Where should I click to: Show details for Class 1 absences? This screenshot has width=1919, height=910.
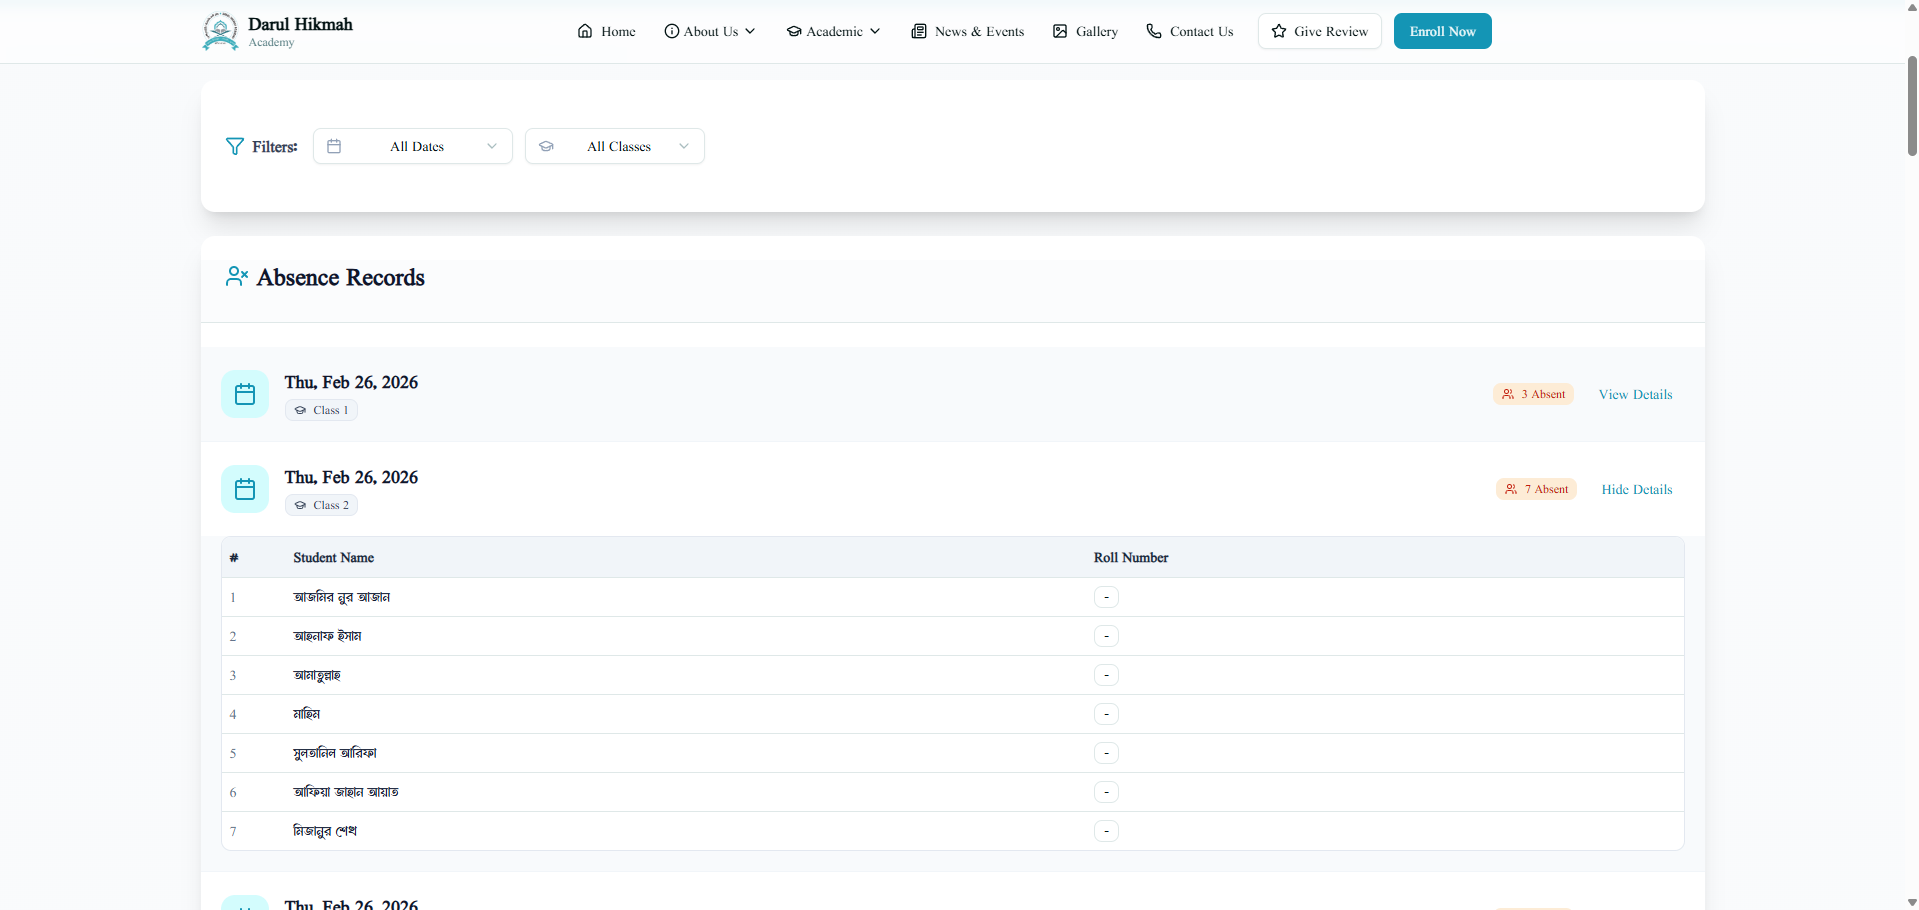[1635, 394]
